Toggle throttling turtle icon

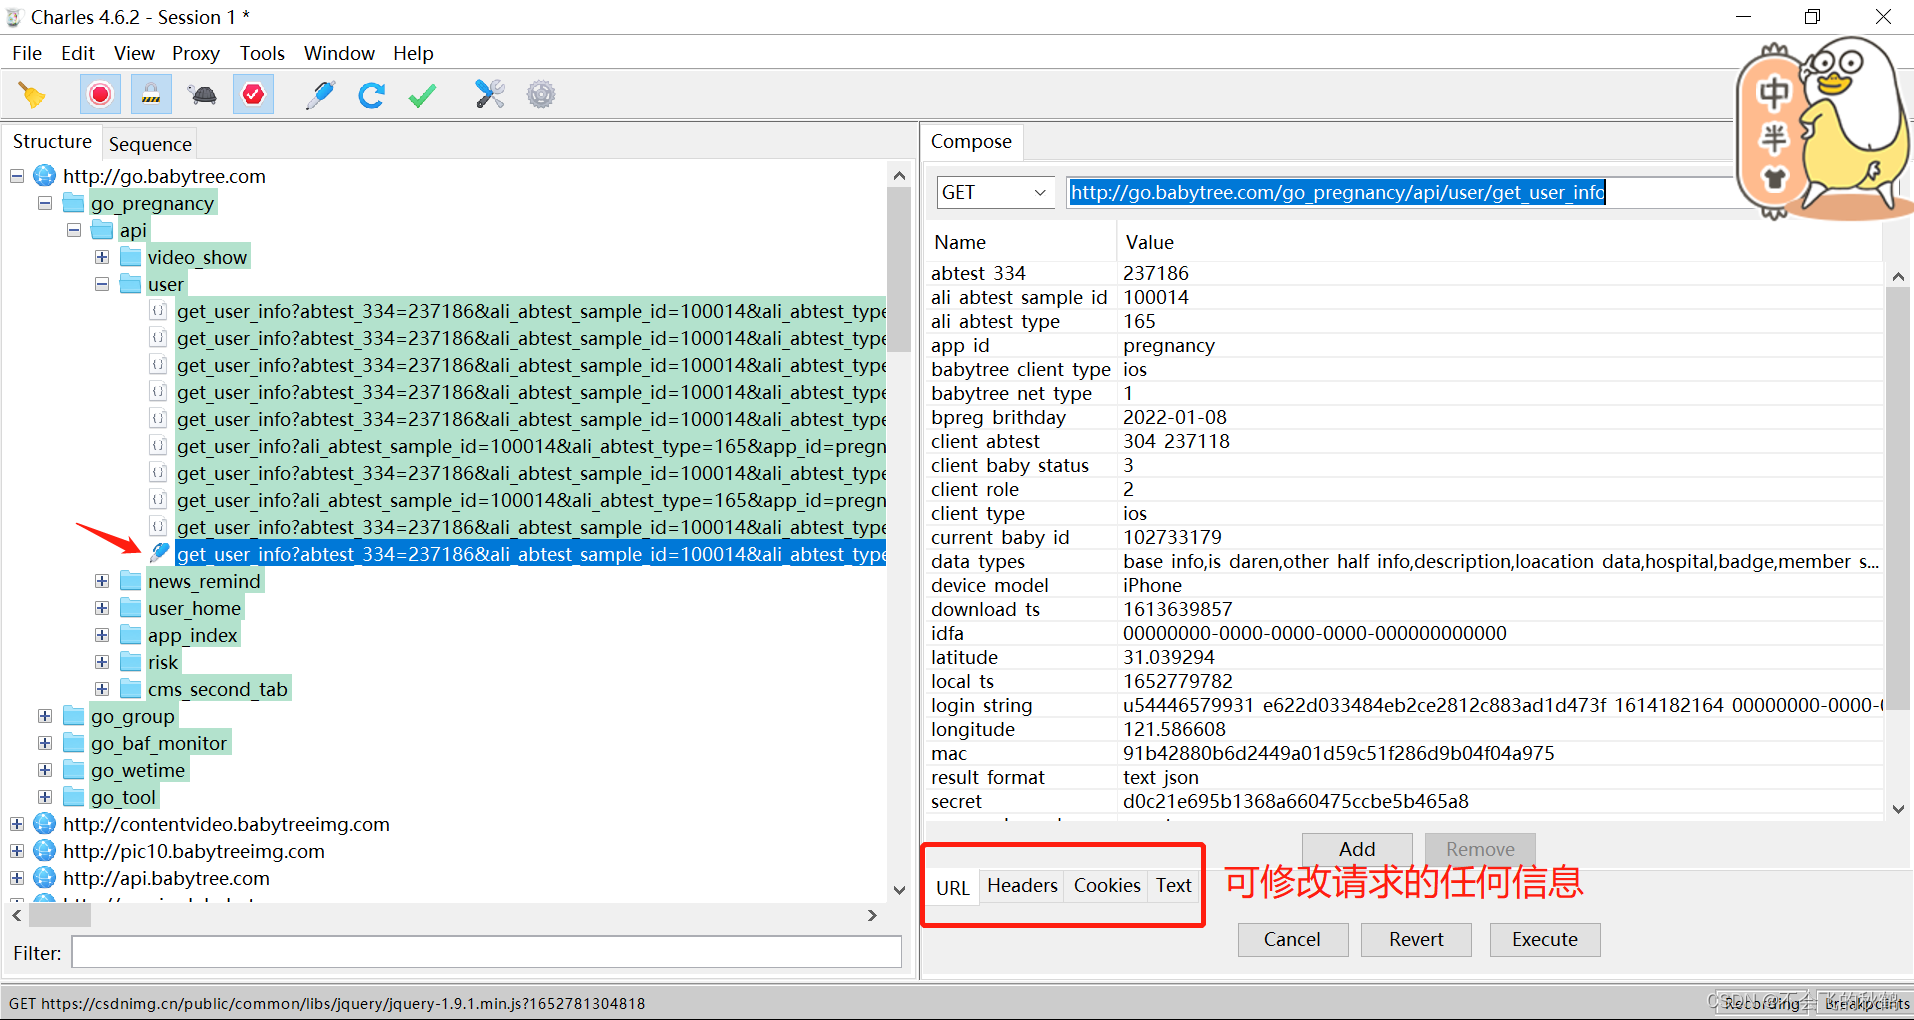(x=202, y=95)
